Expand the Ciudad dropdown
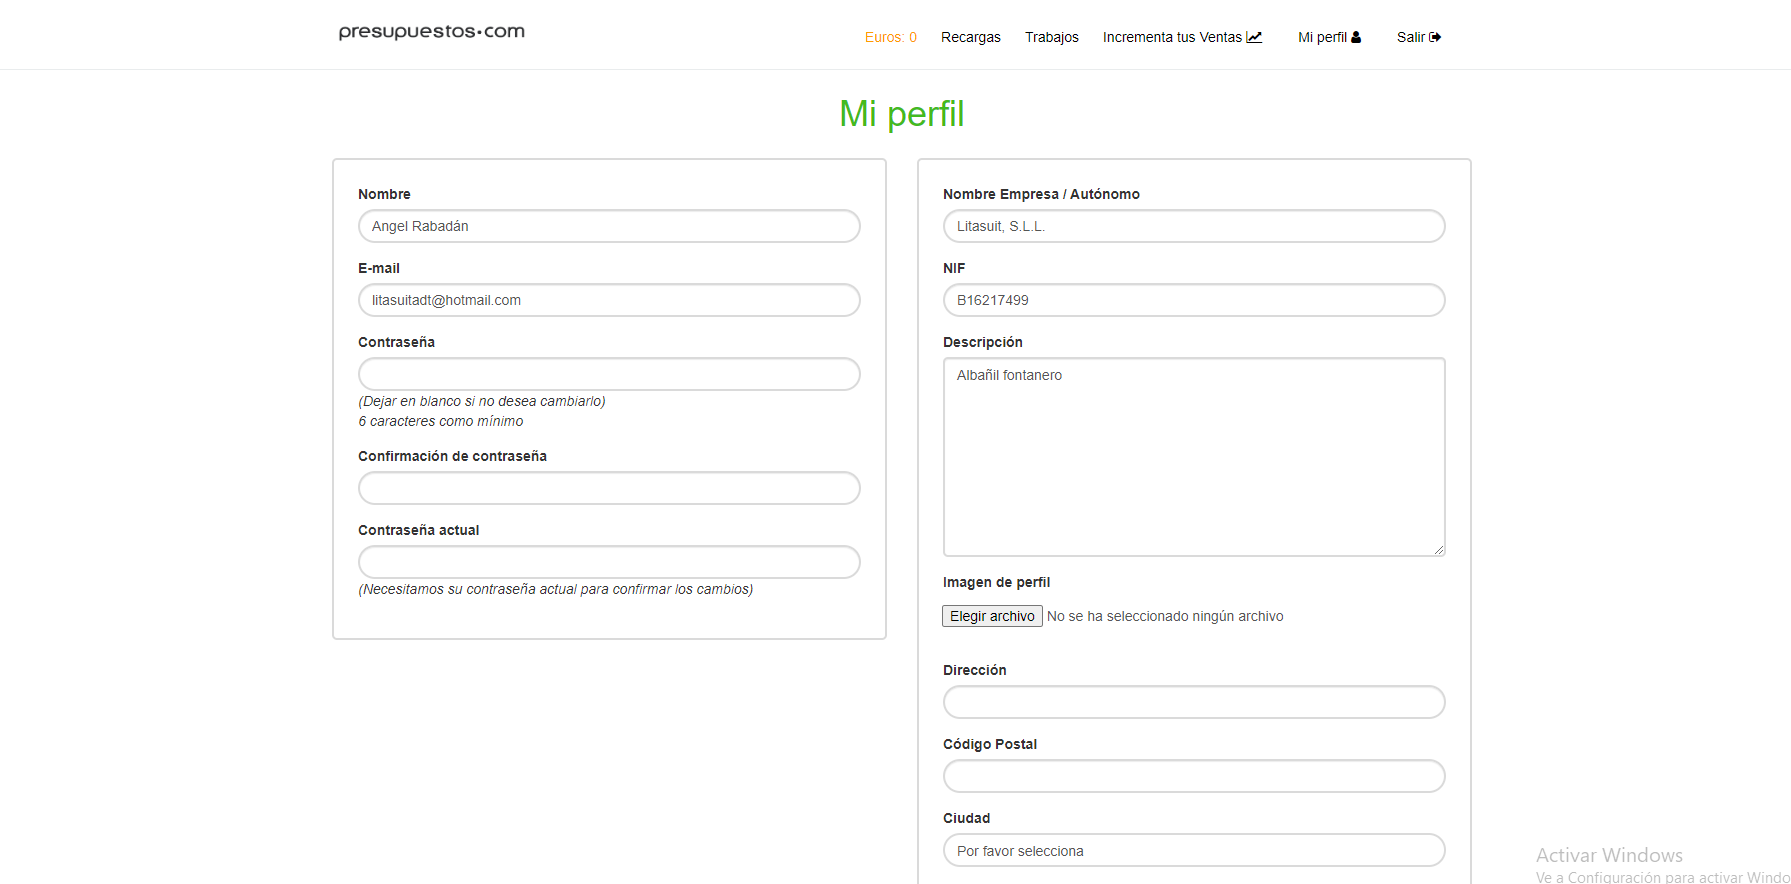The height and width of the screenshot is (884, 1791). [1193, 850]
